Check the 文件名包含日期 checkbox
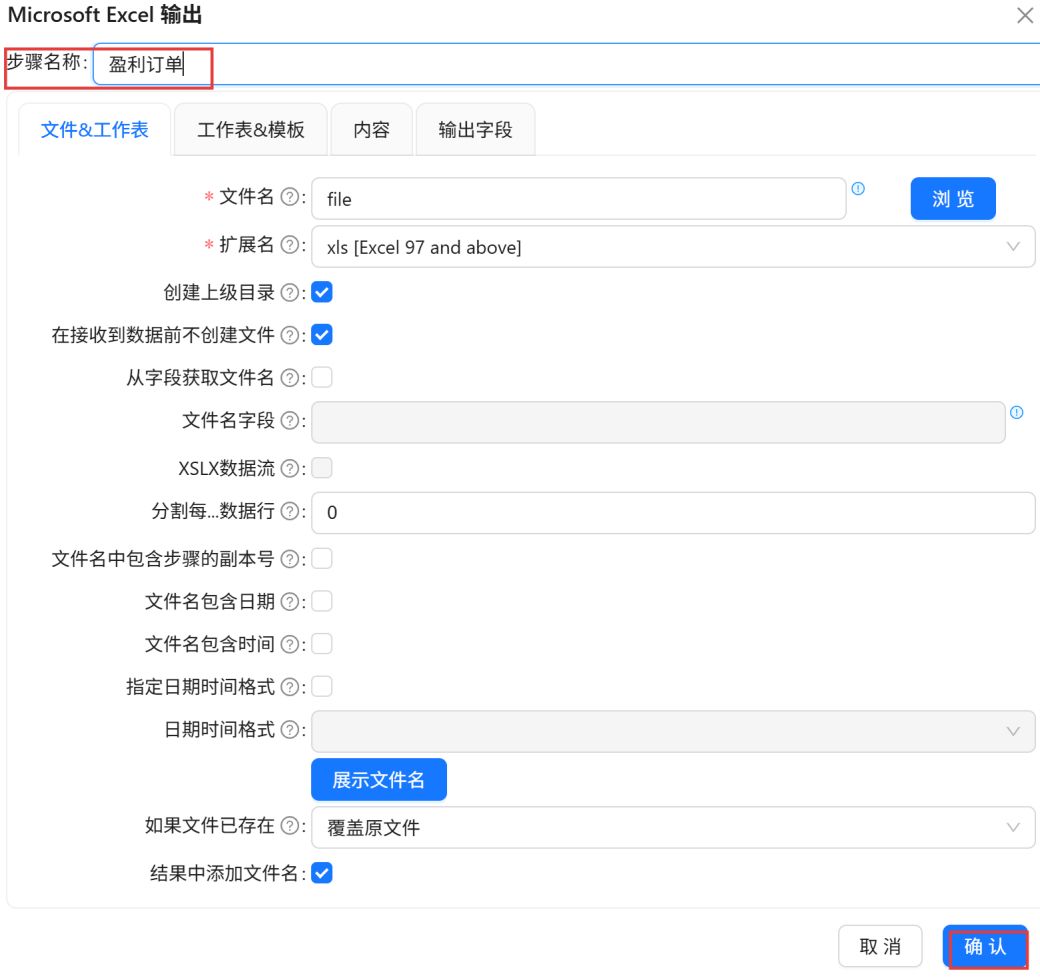The image size is (1040, 978). [x=322, y=601]
